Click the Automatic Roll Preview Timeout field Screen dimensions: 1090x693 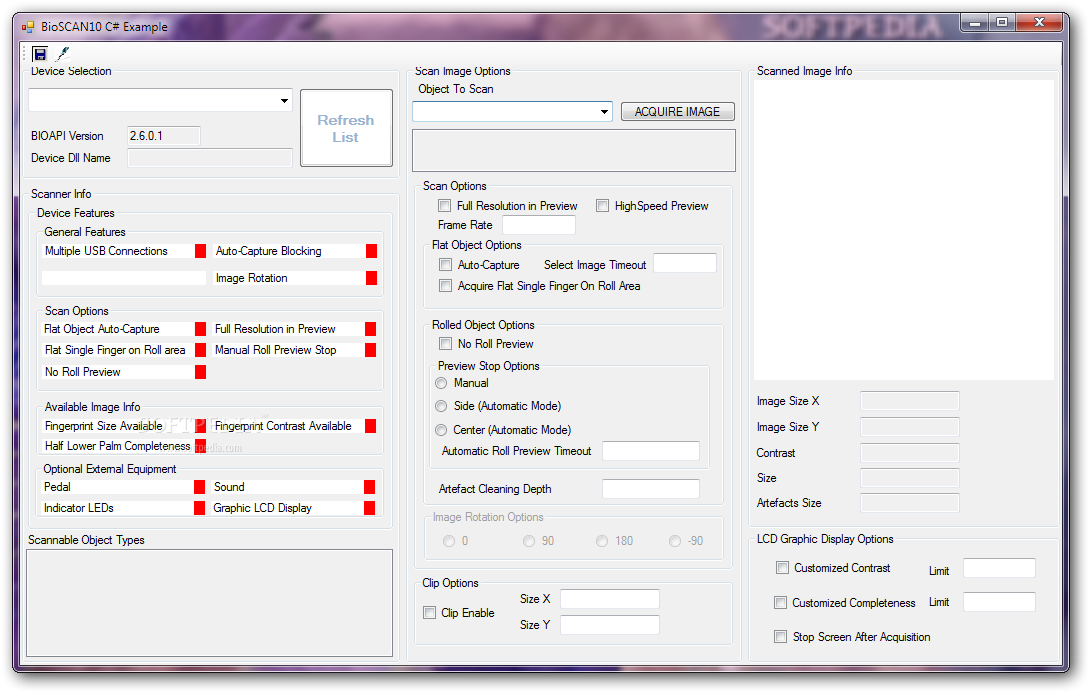click(x=651, y=450)
